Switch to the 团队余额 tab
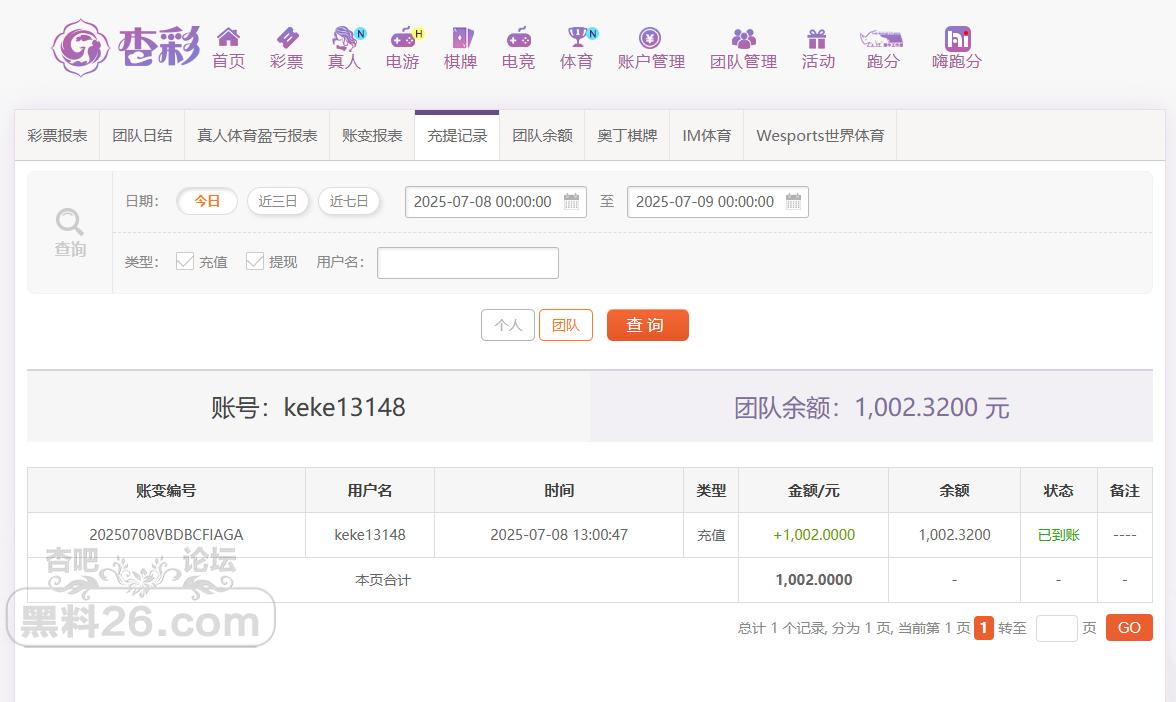 click(542, 136)
